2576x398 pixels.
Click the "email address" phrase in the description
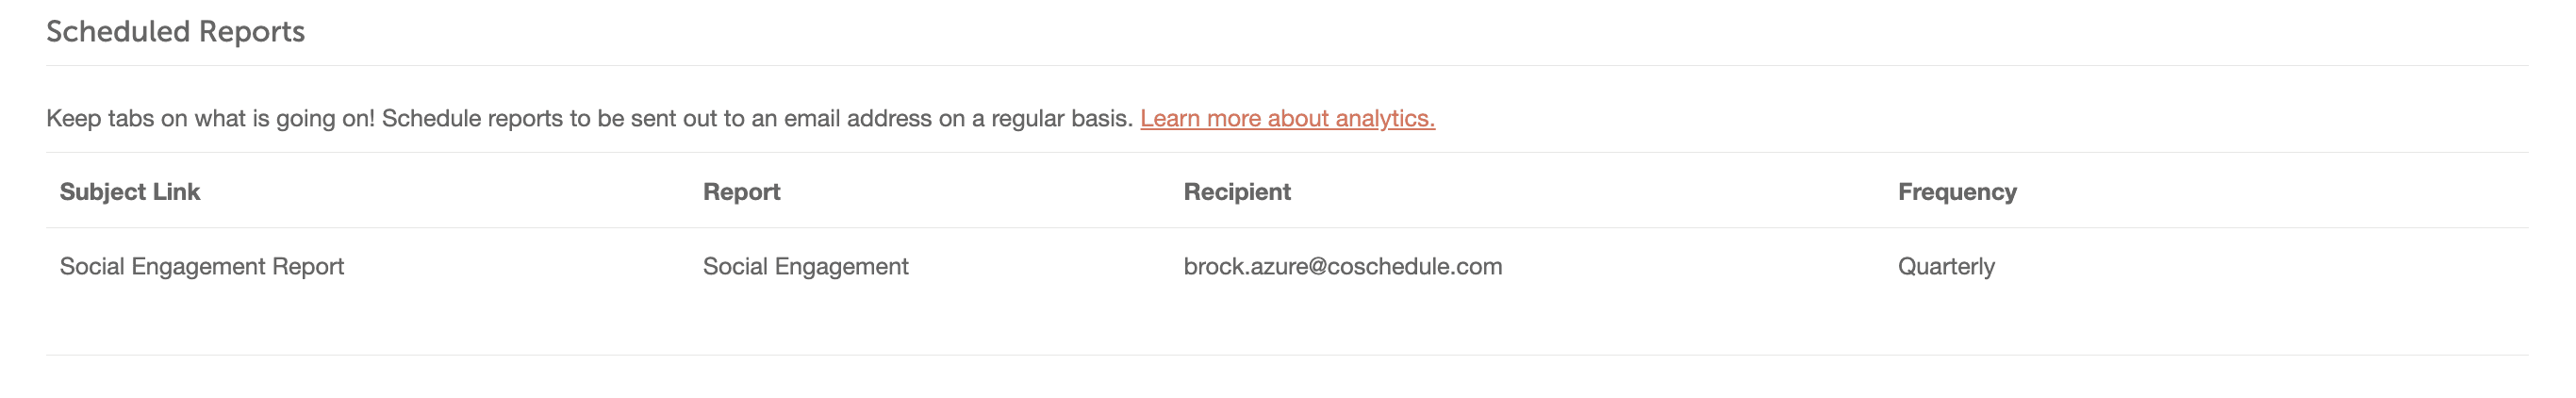coord(857,118)
